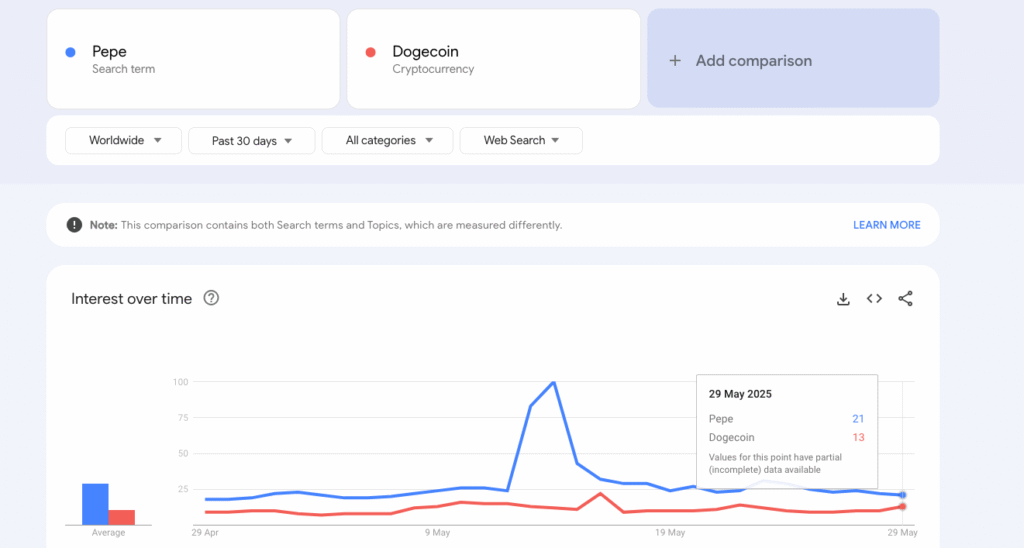Click Add comparison

pyautogui.click(x=793, y=60)
